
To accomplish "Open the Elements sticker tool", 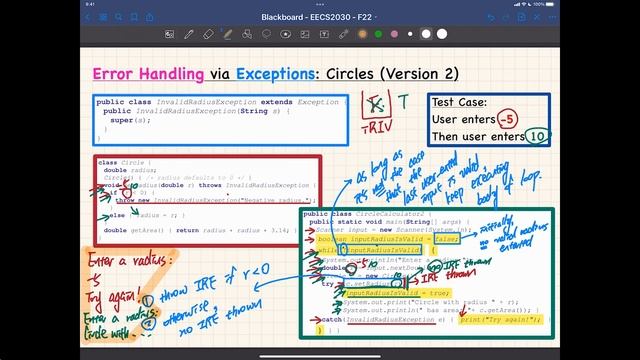I will click(285, 34).
